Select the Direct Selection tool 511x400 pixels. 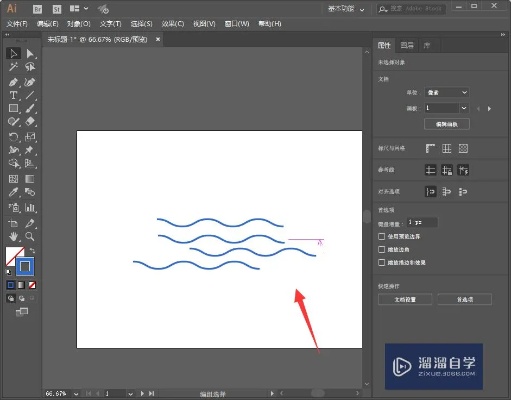(30, 54)
